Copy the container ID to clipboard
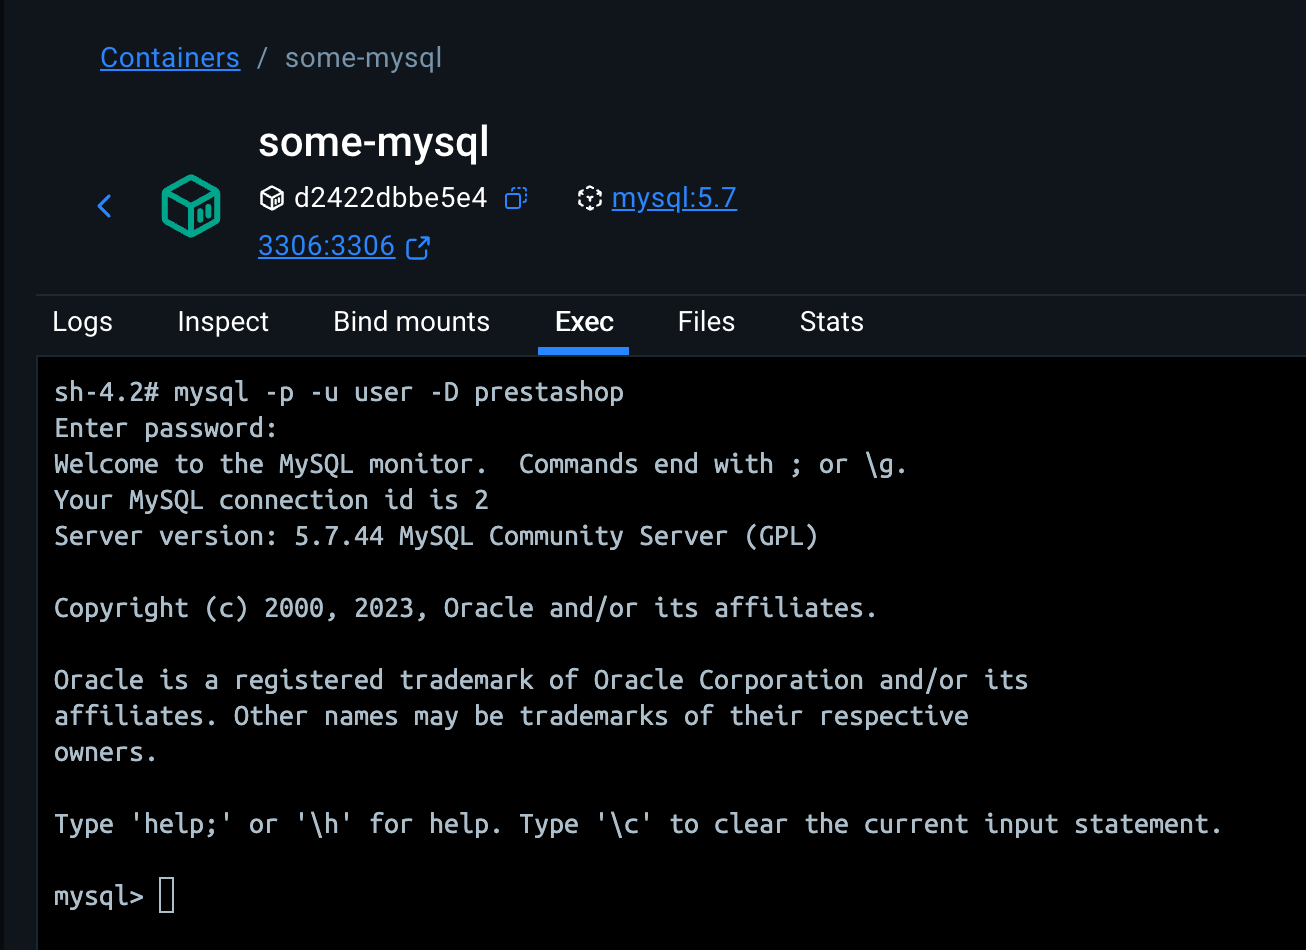Viewport: 1306px width, 950px height. 516,198
